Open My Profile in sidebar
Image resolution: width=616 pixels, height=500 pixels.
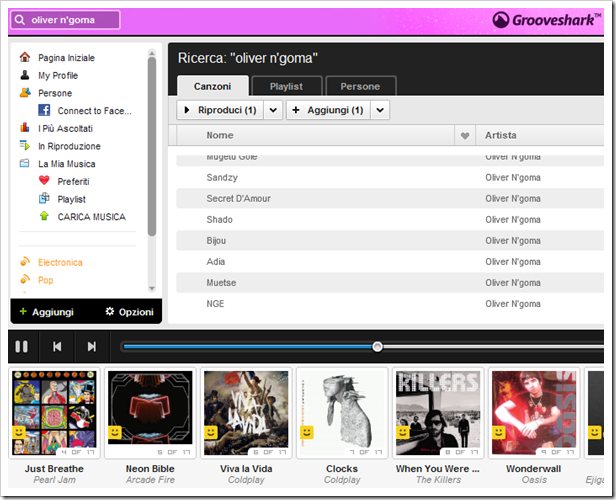(x=58, y=75)
